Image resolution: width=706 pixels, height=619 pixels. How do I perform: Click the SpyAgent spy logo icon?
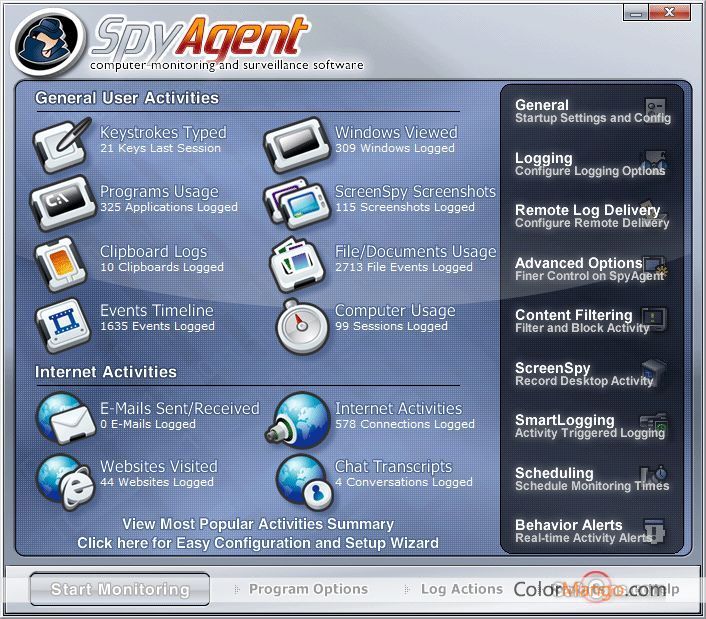(47, 42)
